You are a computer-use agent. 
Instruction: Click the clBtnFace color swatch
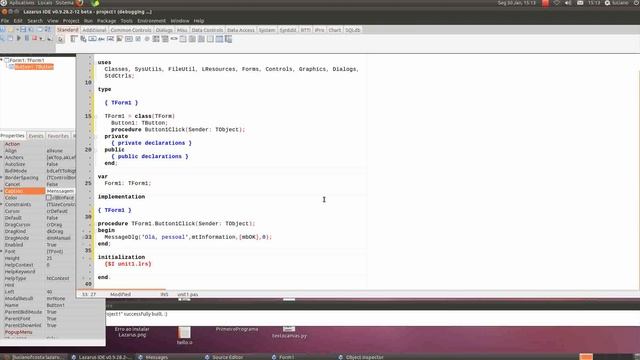(49, 198)
